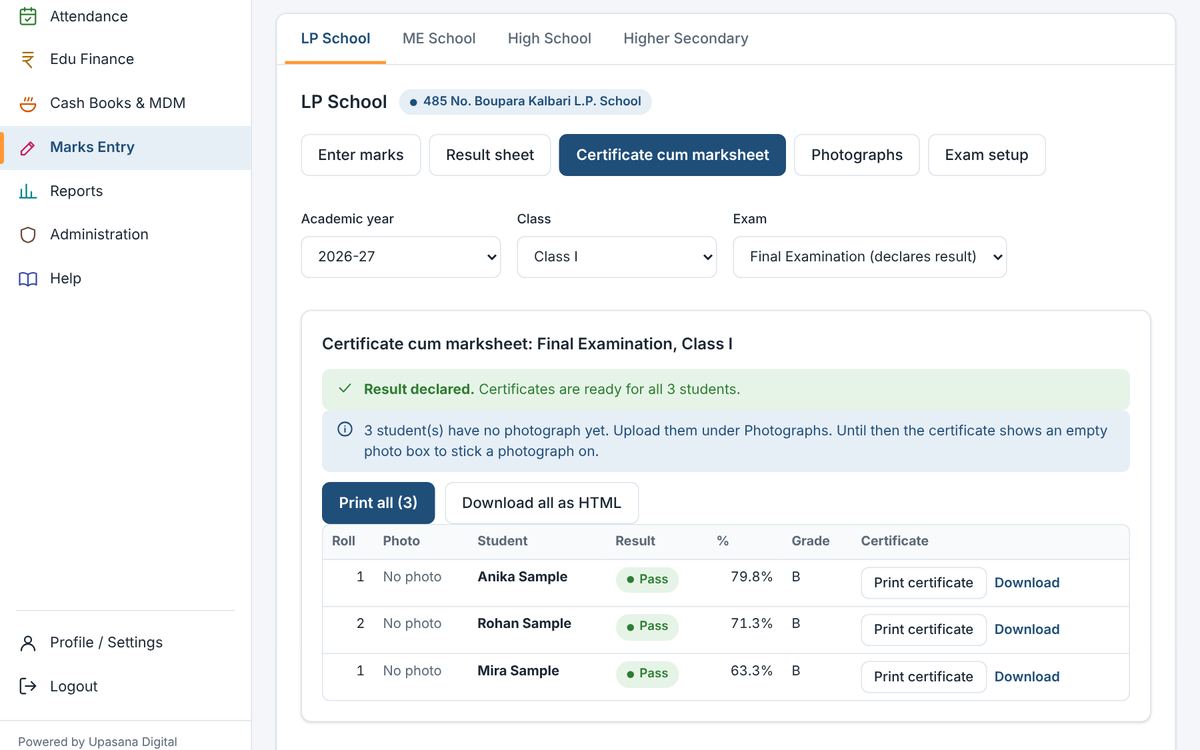
Task: Click the Profile / Settings person icon
Action: point(28,642)
